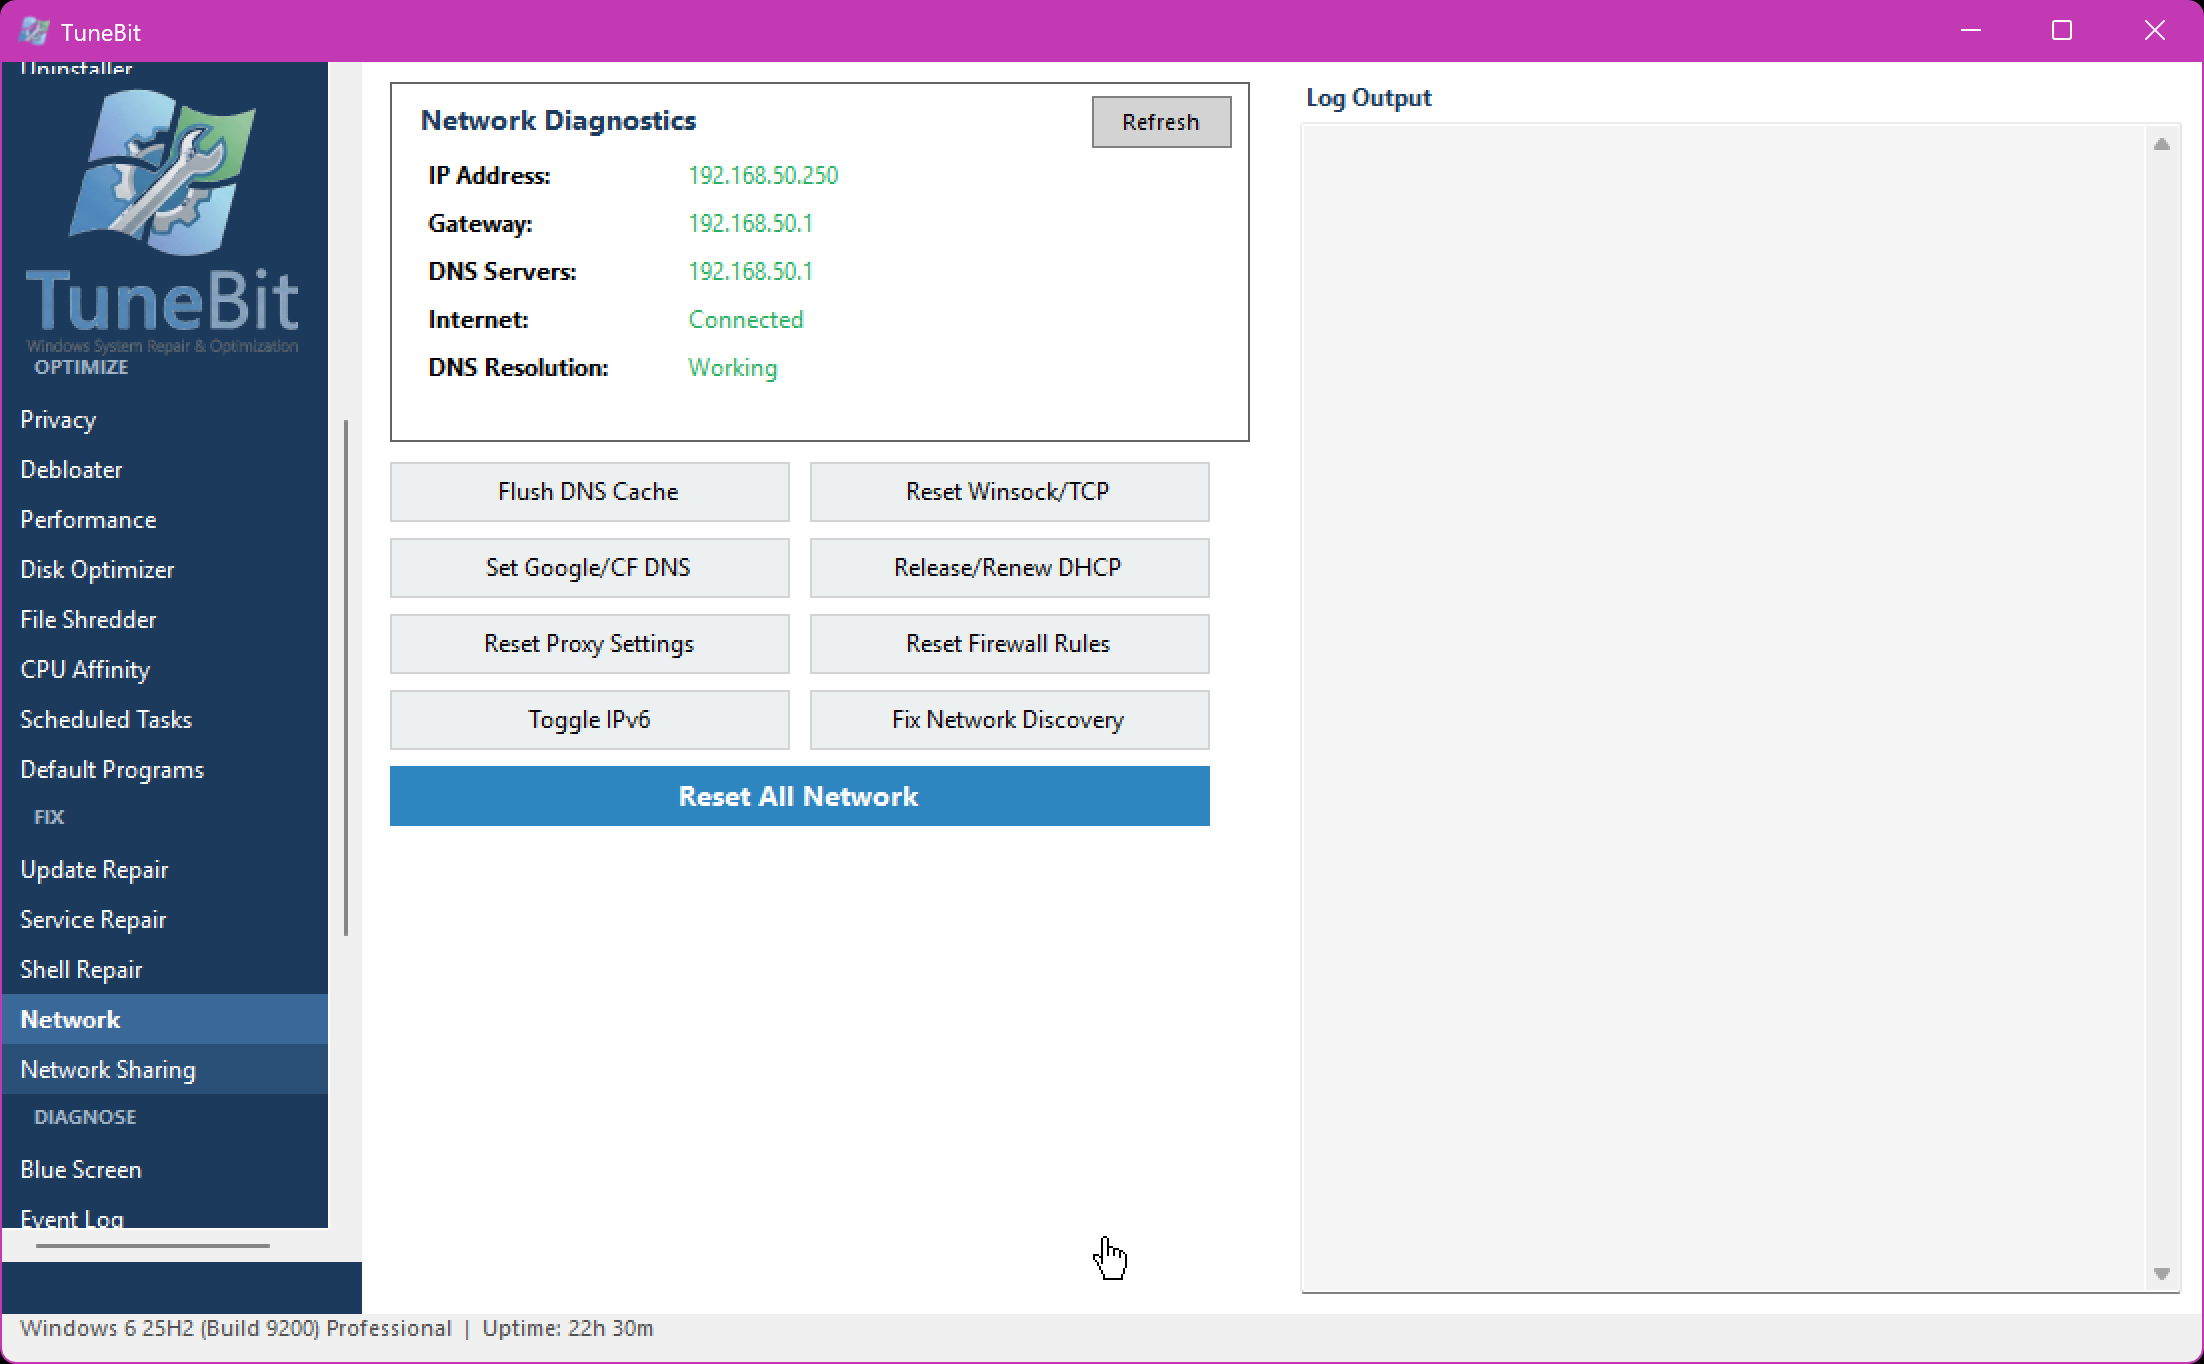Click the OPTIMIZE section header
The height and width of the screenshot is (1364, 2204).
click(x=81, y=367)
